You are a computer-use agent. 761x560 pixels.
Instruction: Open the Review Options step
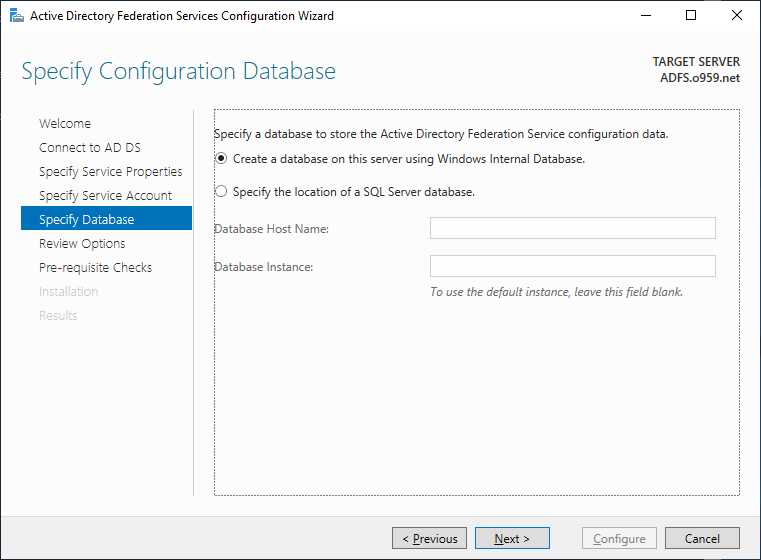(x=82, y=244)
